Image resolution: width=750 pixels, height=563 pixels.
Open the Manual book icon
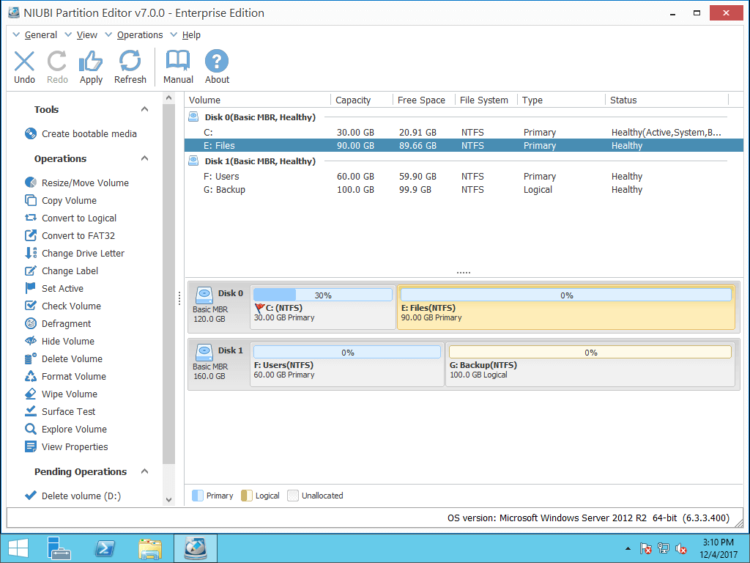[x=178, y=67]
